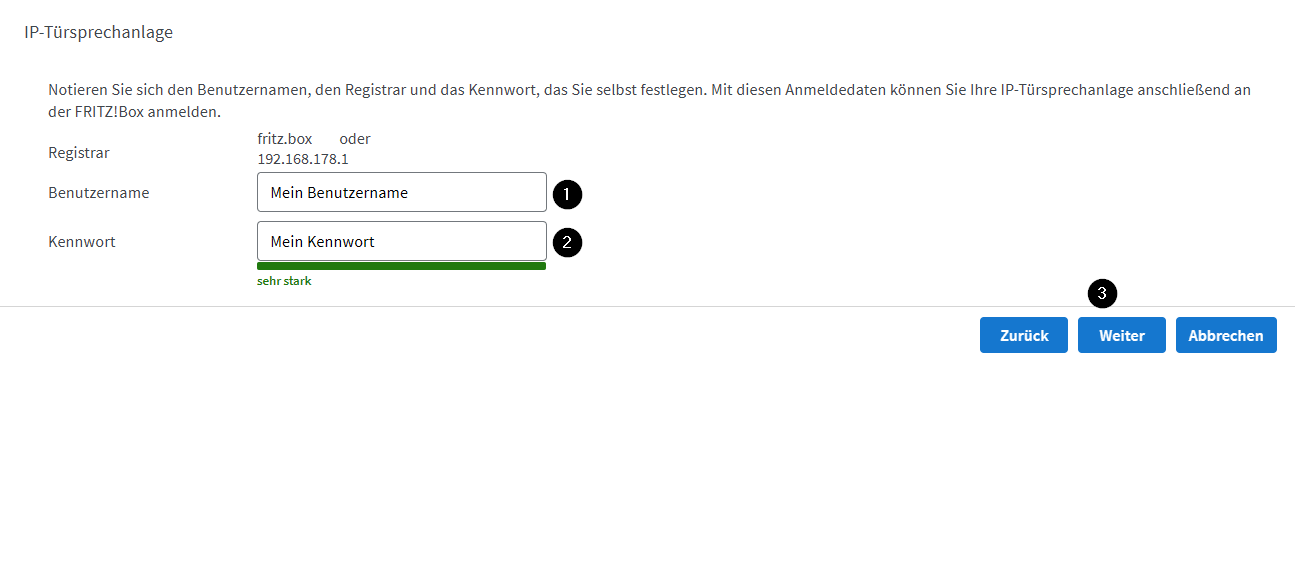Click the Benutzername field label
Viewport: 1295px width, 587px height.
pyautogui.click(x=98, y=193)
